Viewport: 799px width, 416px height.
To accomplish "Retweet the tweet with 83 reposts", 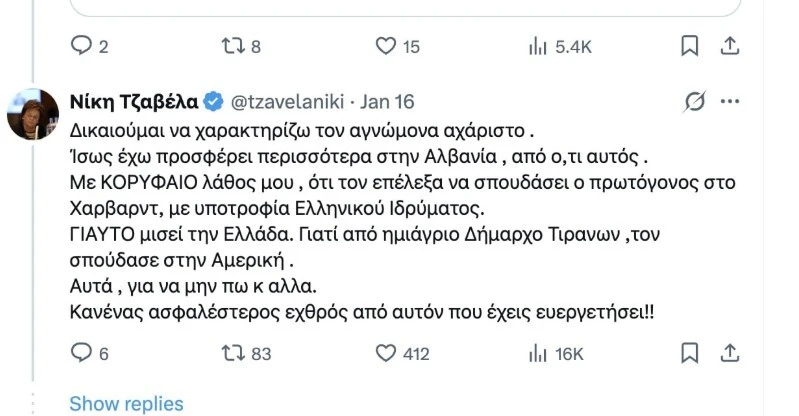I will tap(237, 353).
